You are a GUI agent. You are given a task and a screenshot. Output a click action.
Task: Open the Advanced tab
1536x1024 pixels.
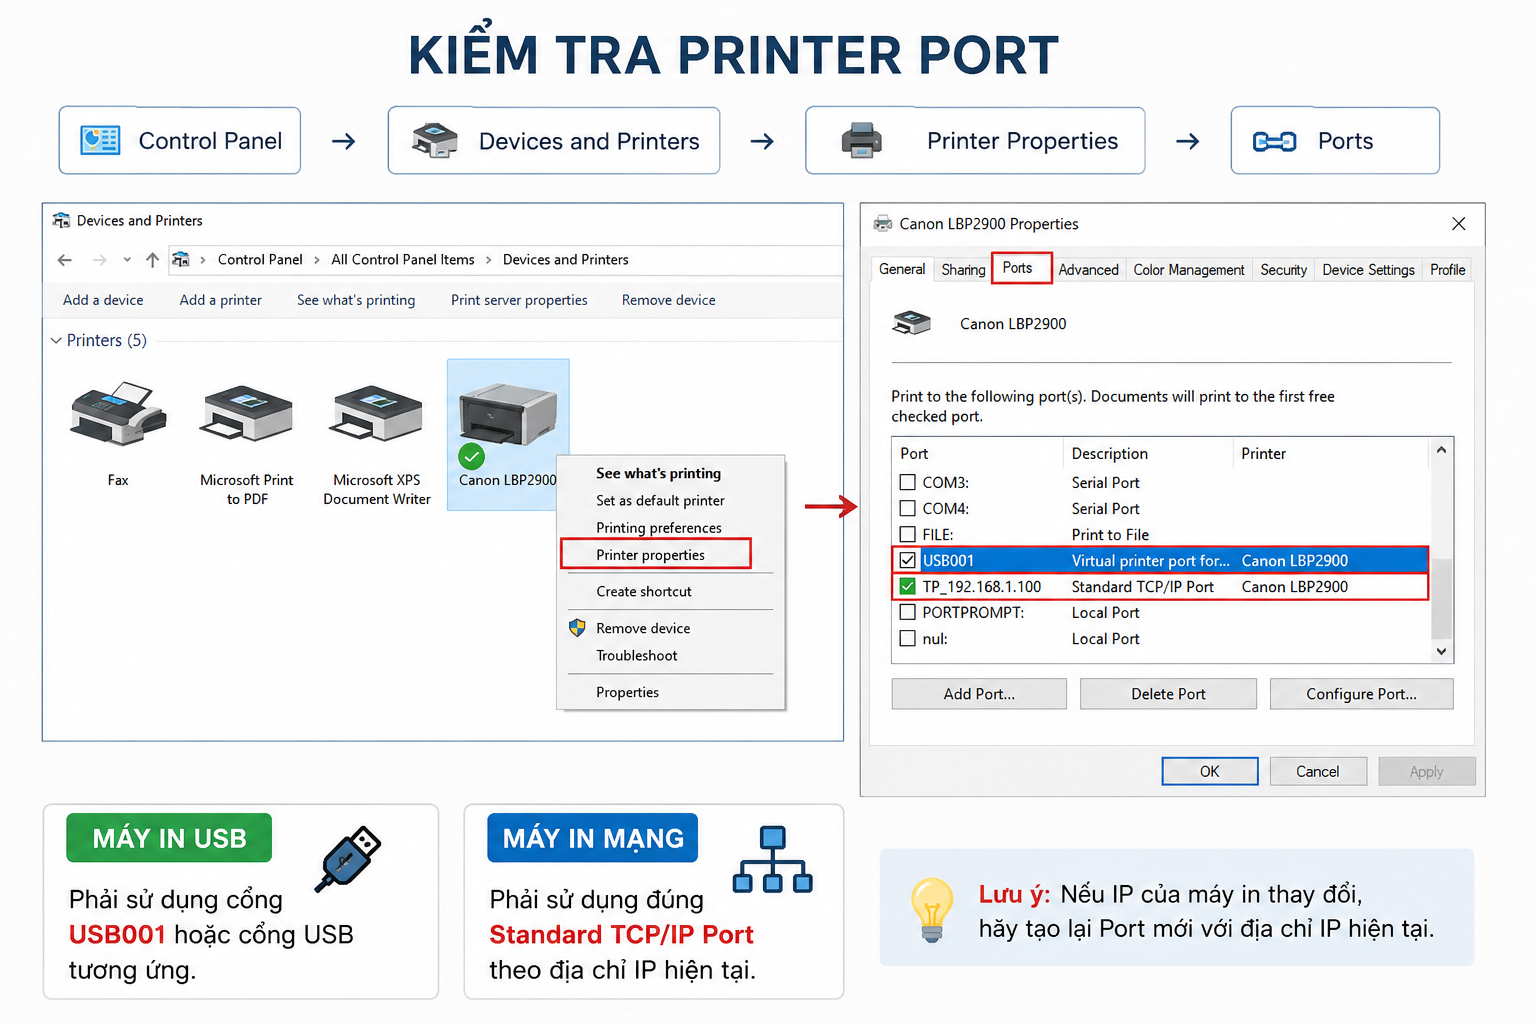point(1088,270)
